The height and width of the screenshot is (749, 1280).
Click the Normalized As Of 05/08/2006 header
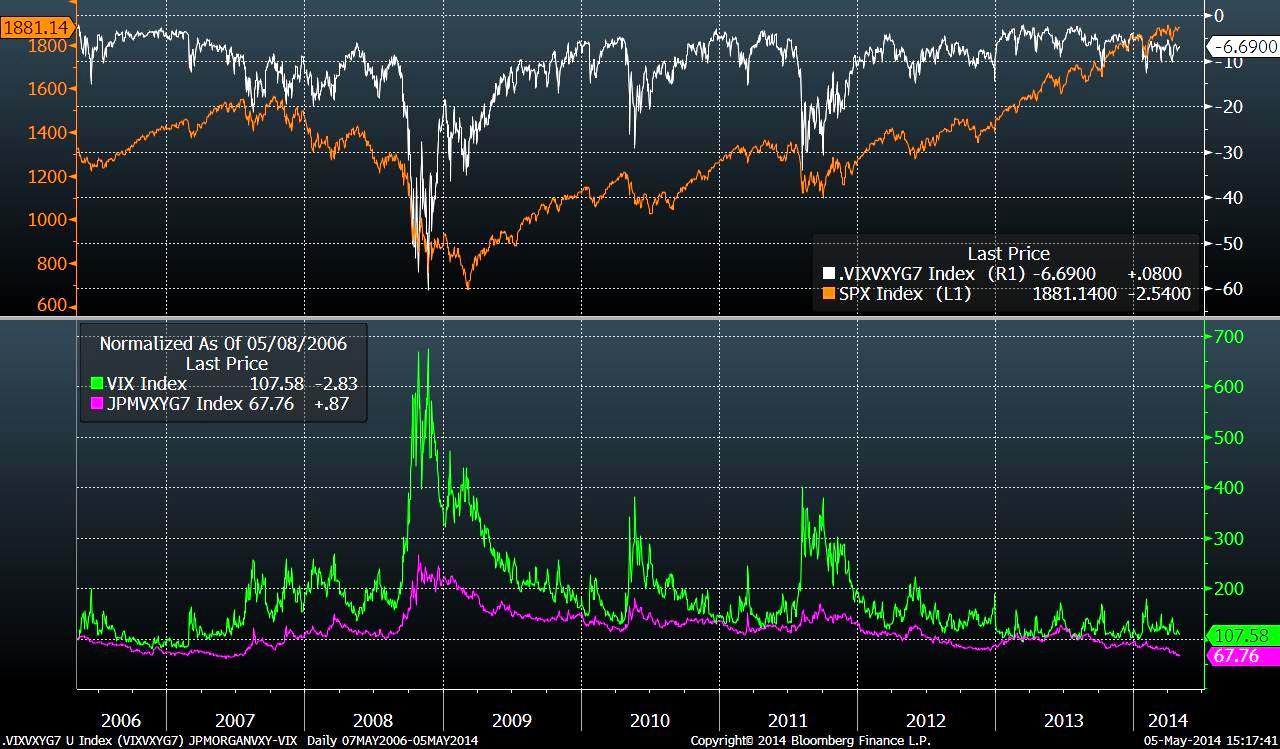[223, 344]
